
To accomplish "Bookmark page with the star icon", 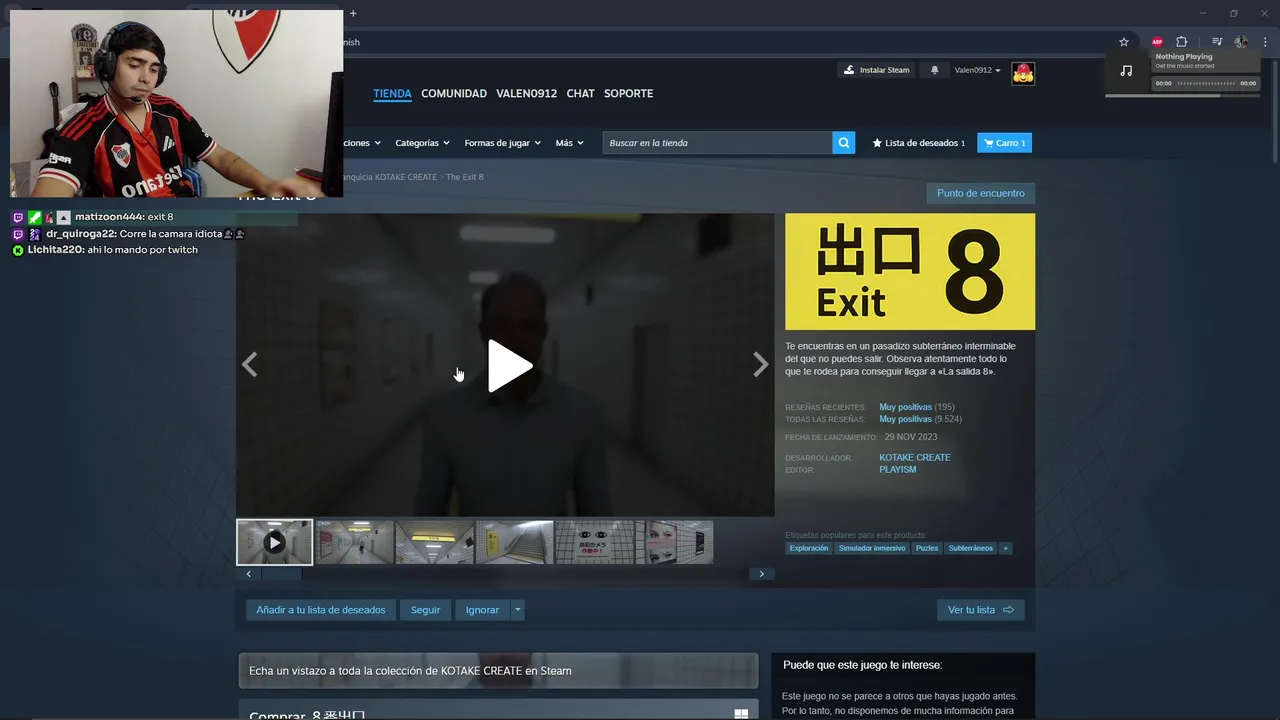I will click(x=1124, y=42).
